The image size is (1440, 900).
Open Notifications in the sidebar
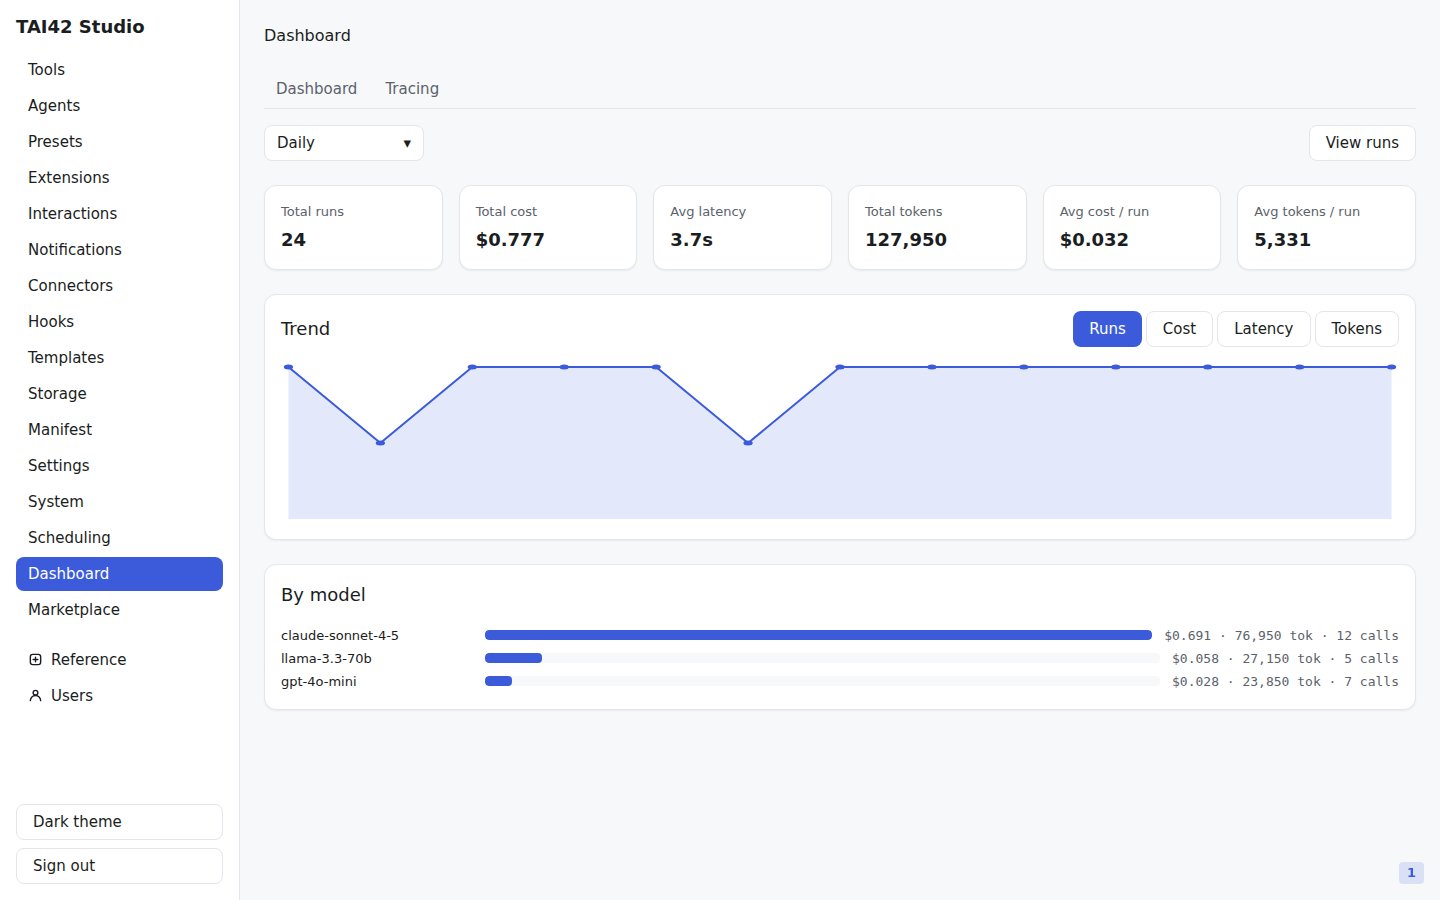point(119,249)
